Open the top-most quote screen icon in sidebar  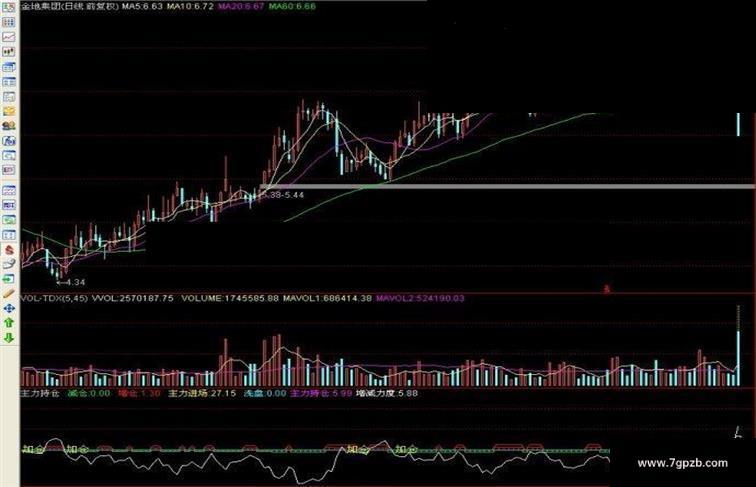(x=9, y=7)
